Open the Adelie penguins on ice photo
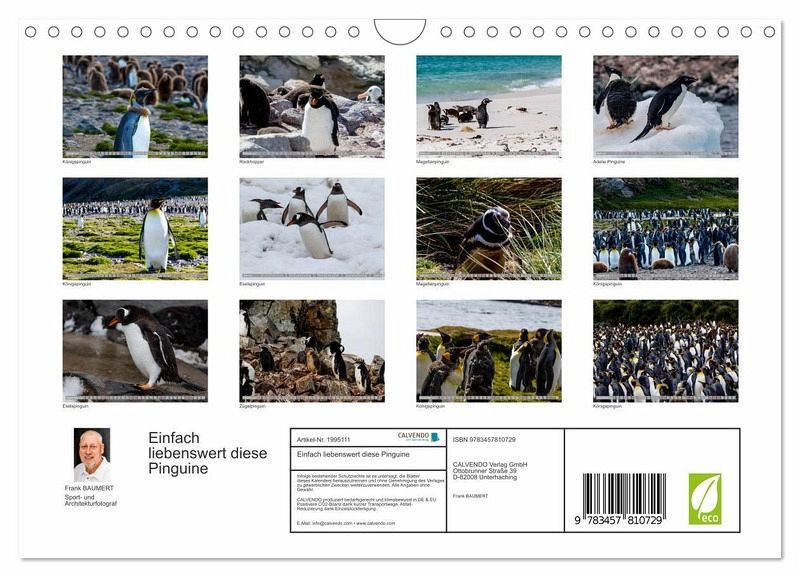Screen dimensions: 800x577 [665, 107]
